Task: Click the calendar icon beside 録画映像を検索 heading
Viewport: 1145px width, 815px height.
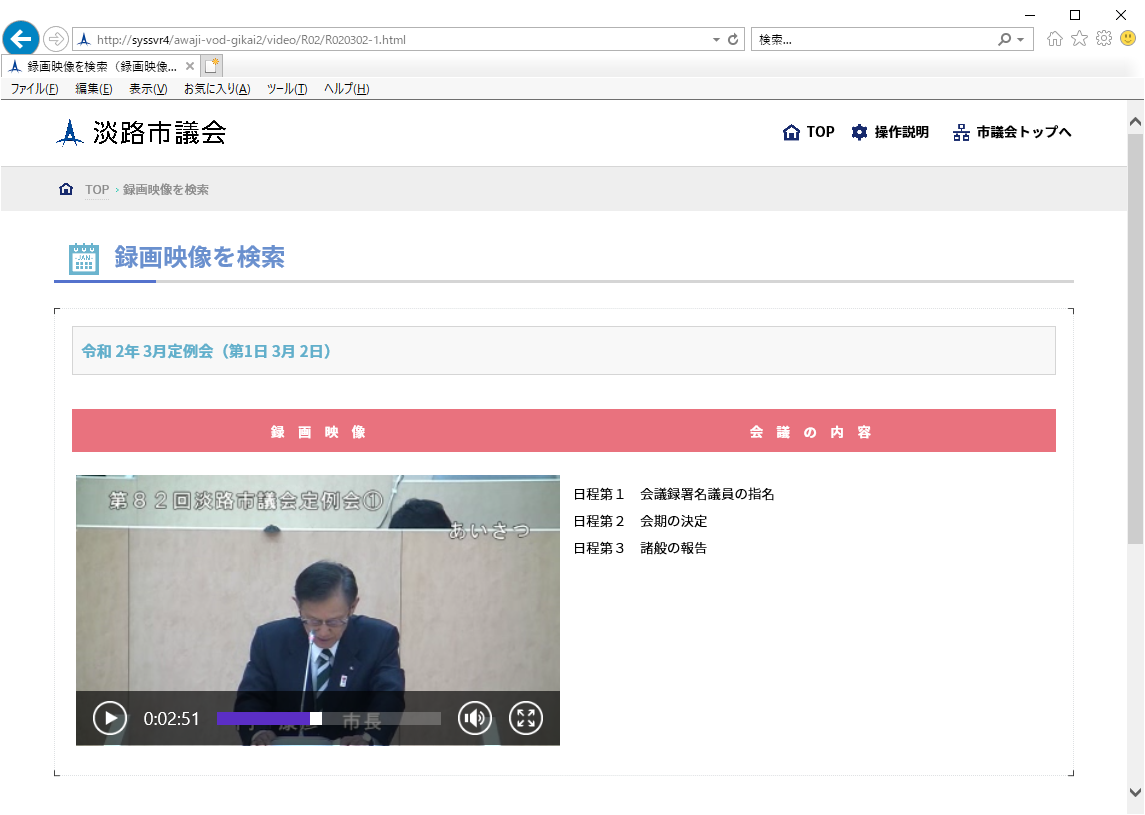Action: point(84,259)
